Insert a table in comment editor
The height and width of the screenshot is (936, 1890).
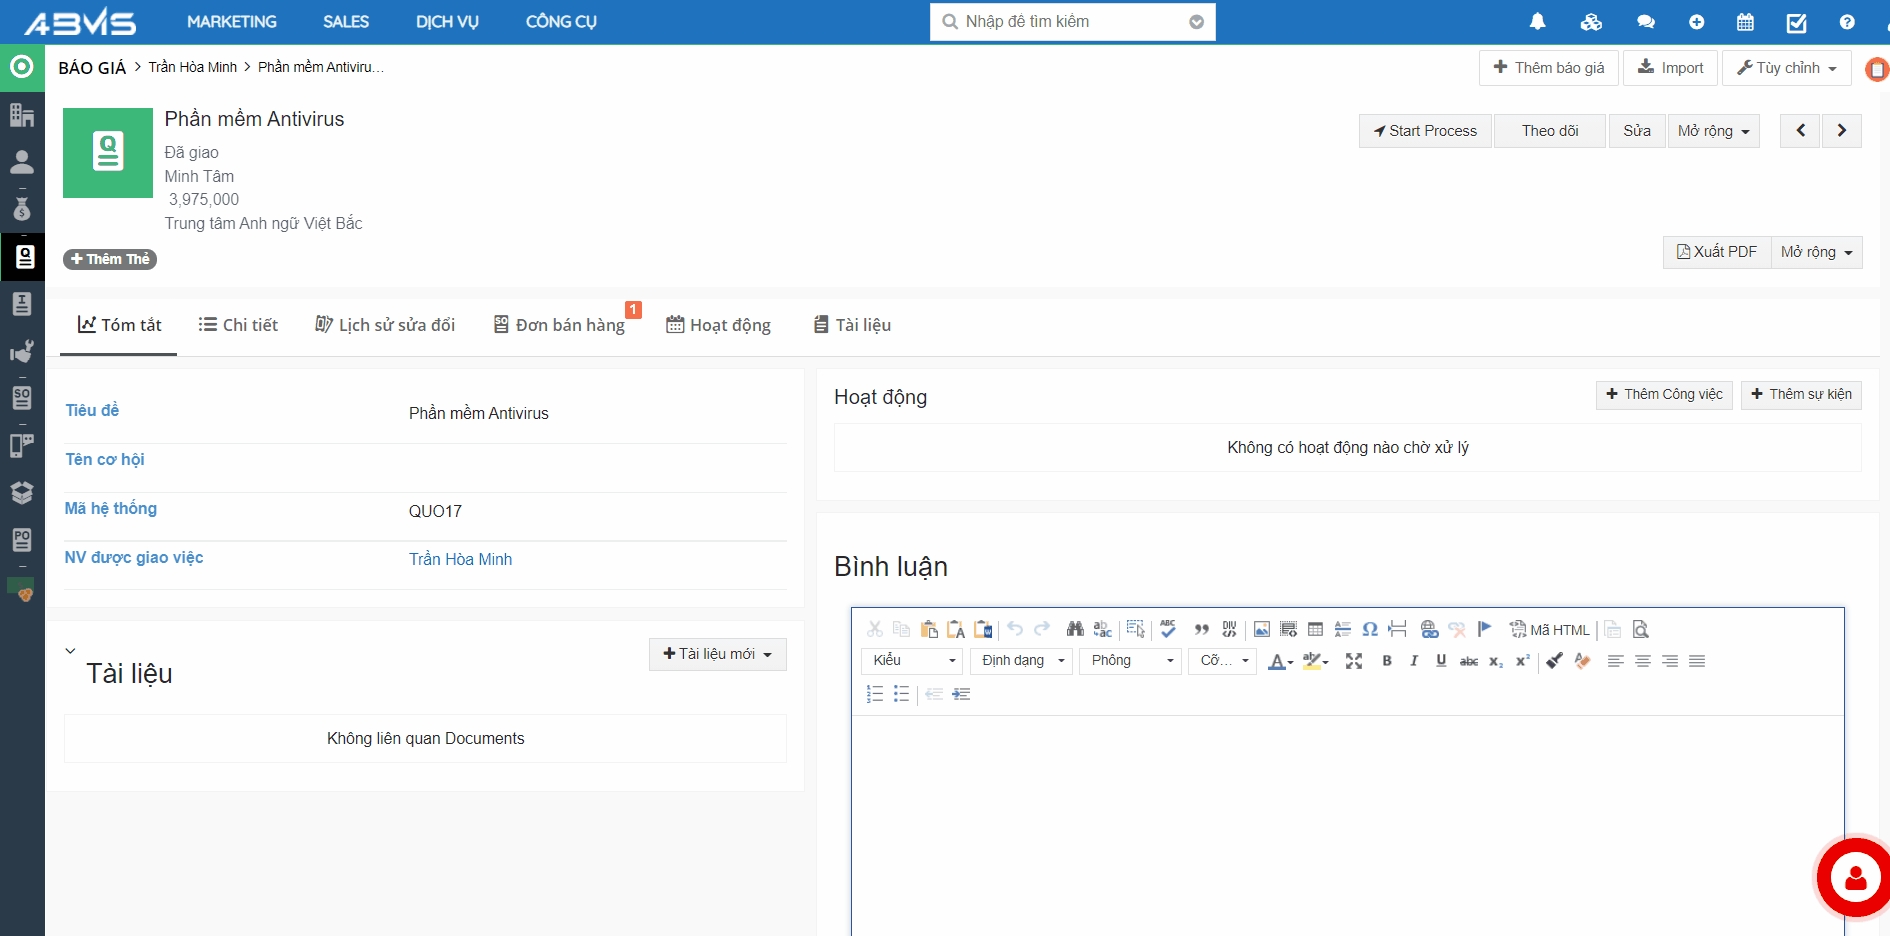tap(1315, 629)
